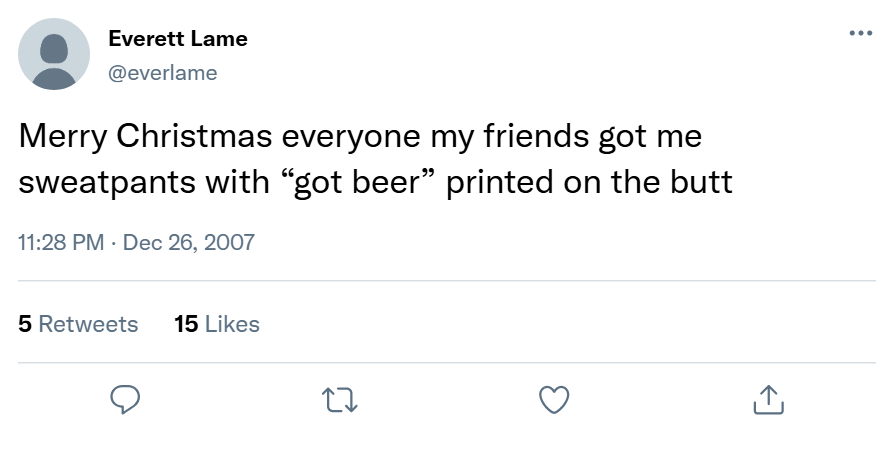Visit the @everlame handle
894x454 pixels.
tap(162, 72)
